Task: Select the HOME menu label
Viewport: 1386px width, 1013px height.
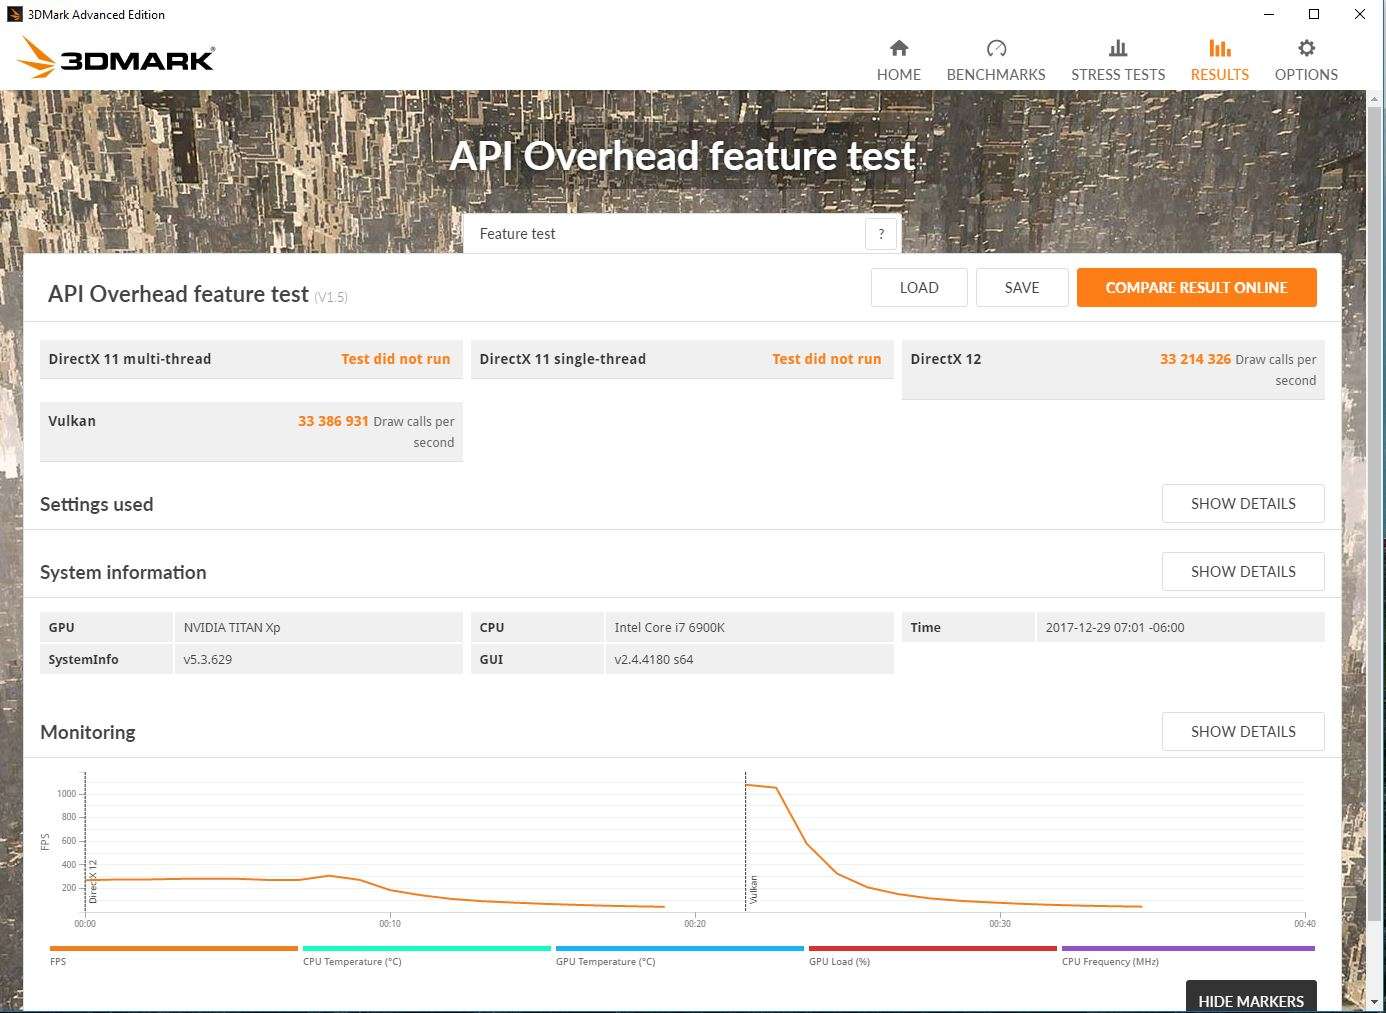Action: (898, 75)
